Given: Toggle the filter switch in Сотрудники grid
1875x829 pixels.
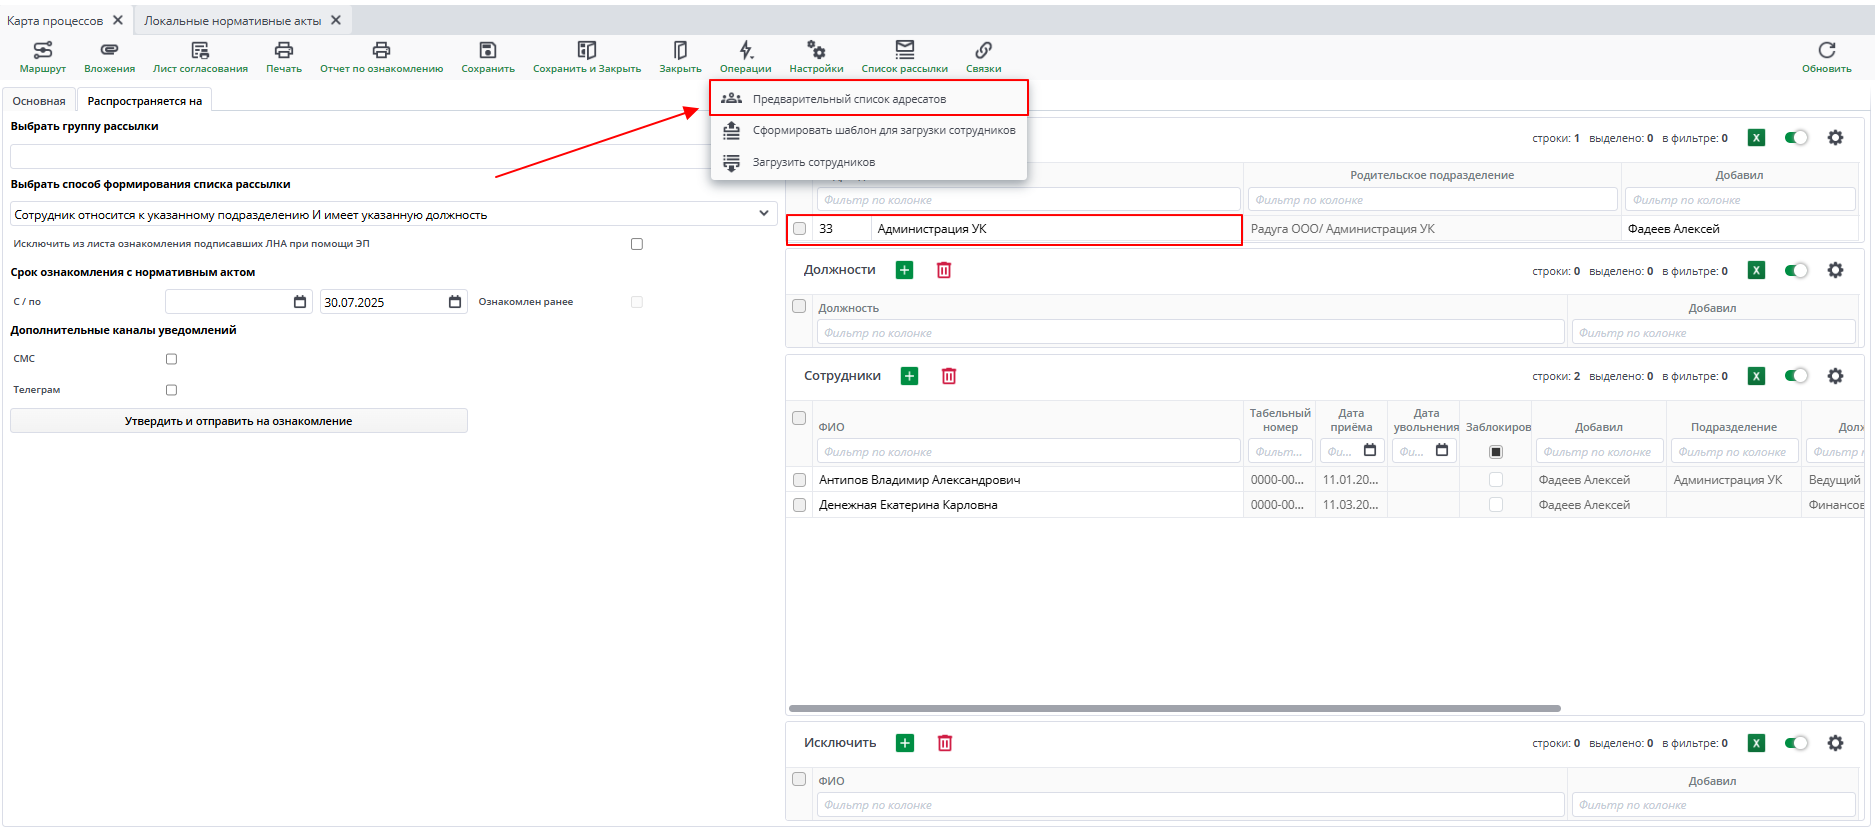Looking at the screenshot, I should pos(1797,376).
